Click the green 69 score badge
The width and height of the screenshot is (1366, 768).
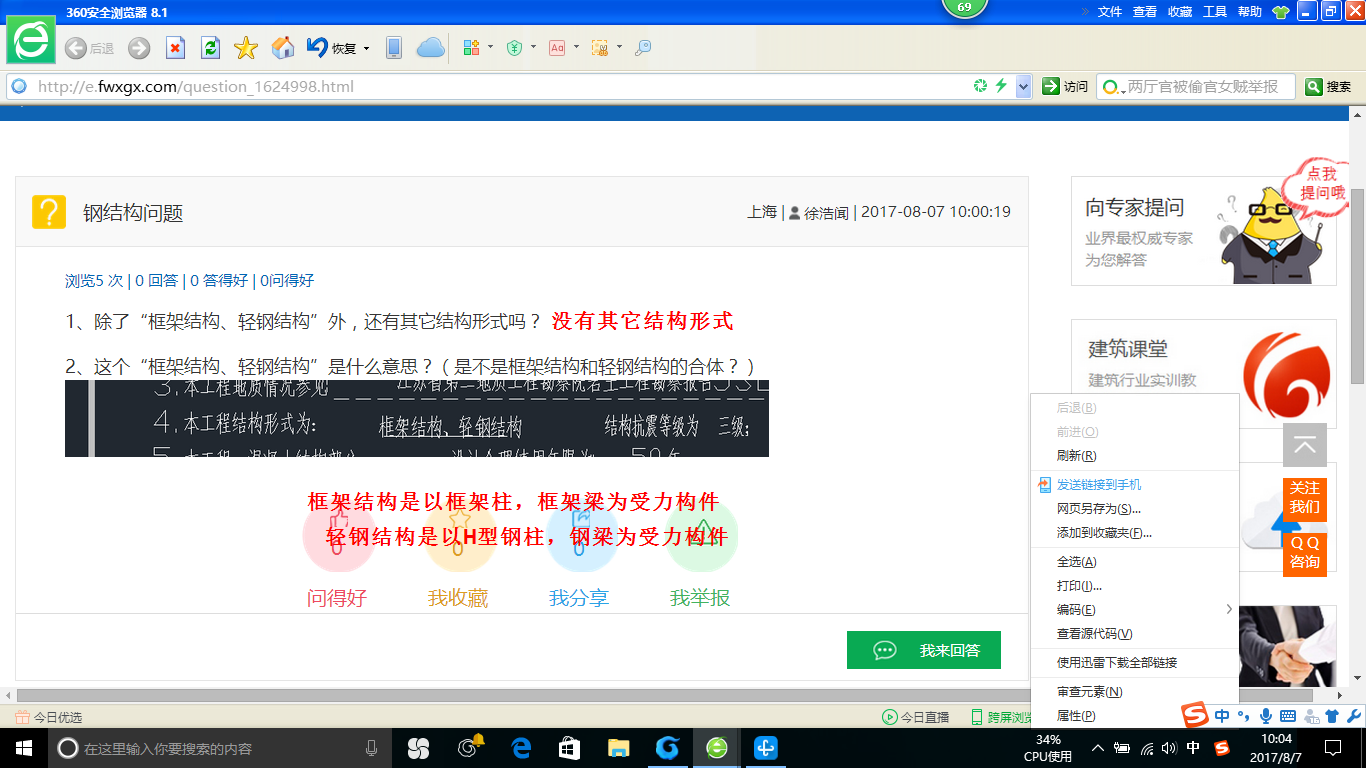pos(964,8)
